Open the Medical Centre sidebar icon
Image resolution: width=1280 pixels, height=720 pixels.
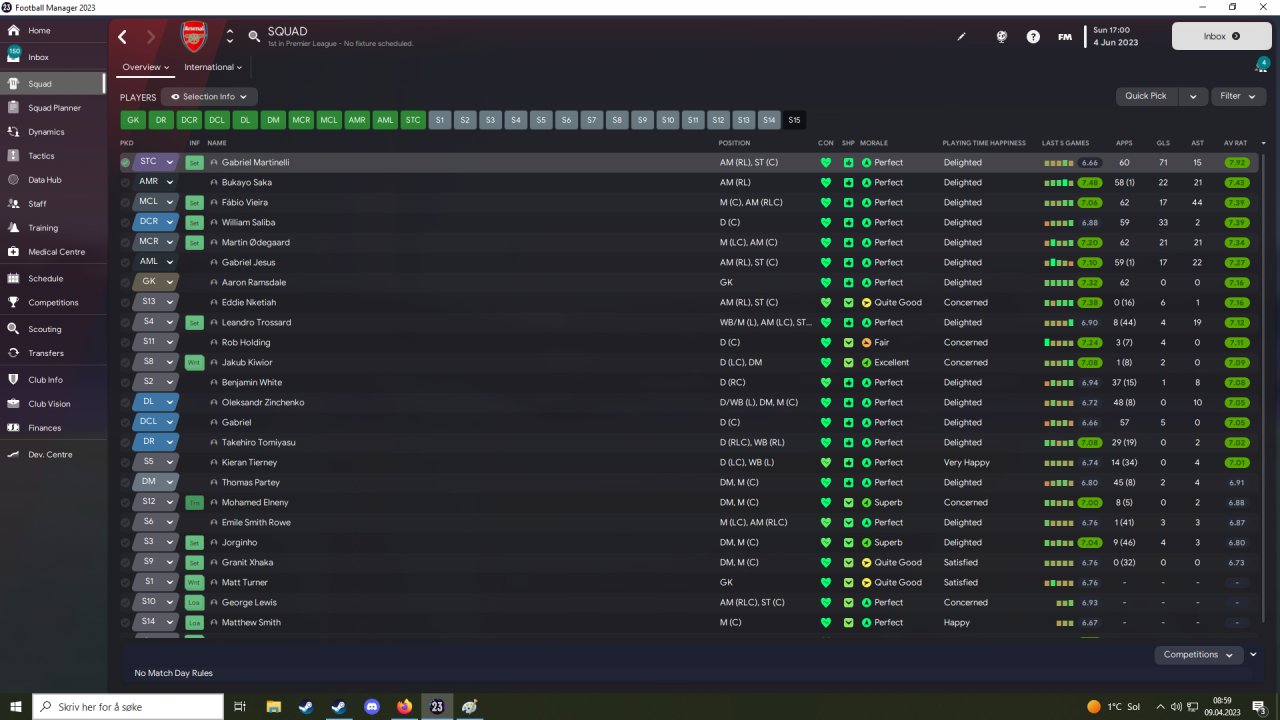(13, 252)
